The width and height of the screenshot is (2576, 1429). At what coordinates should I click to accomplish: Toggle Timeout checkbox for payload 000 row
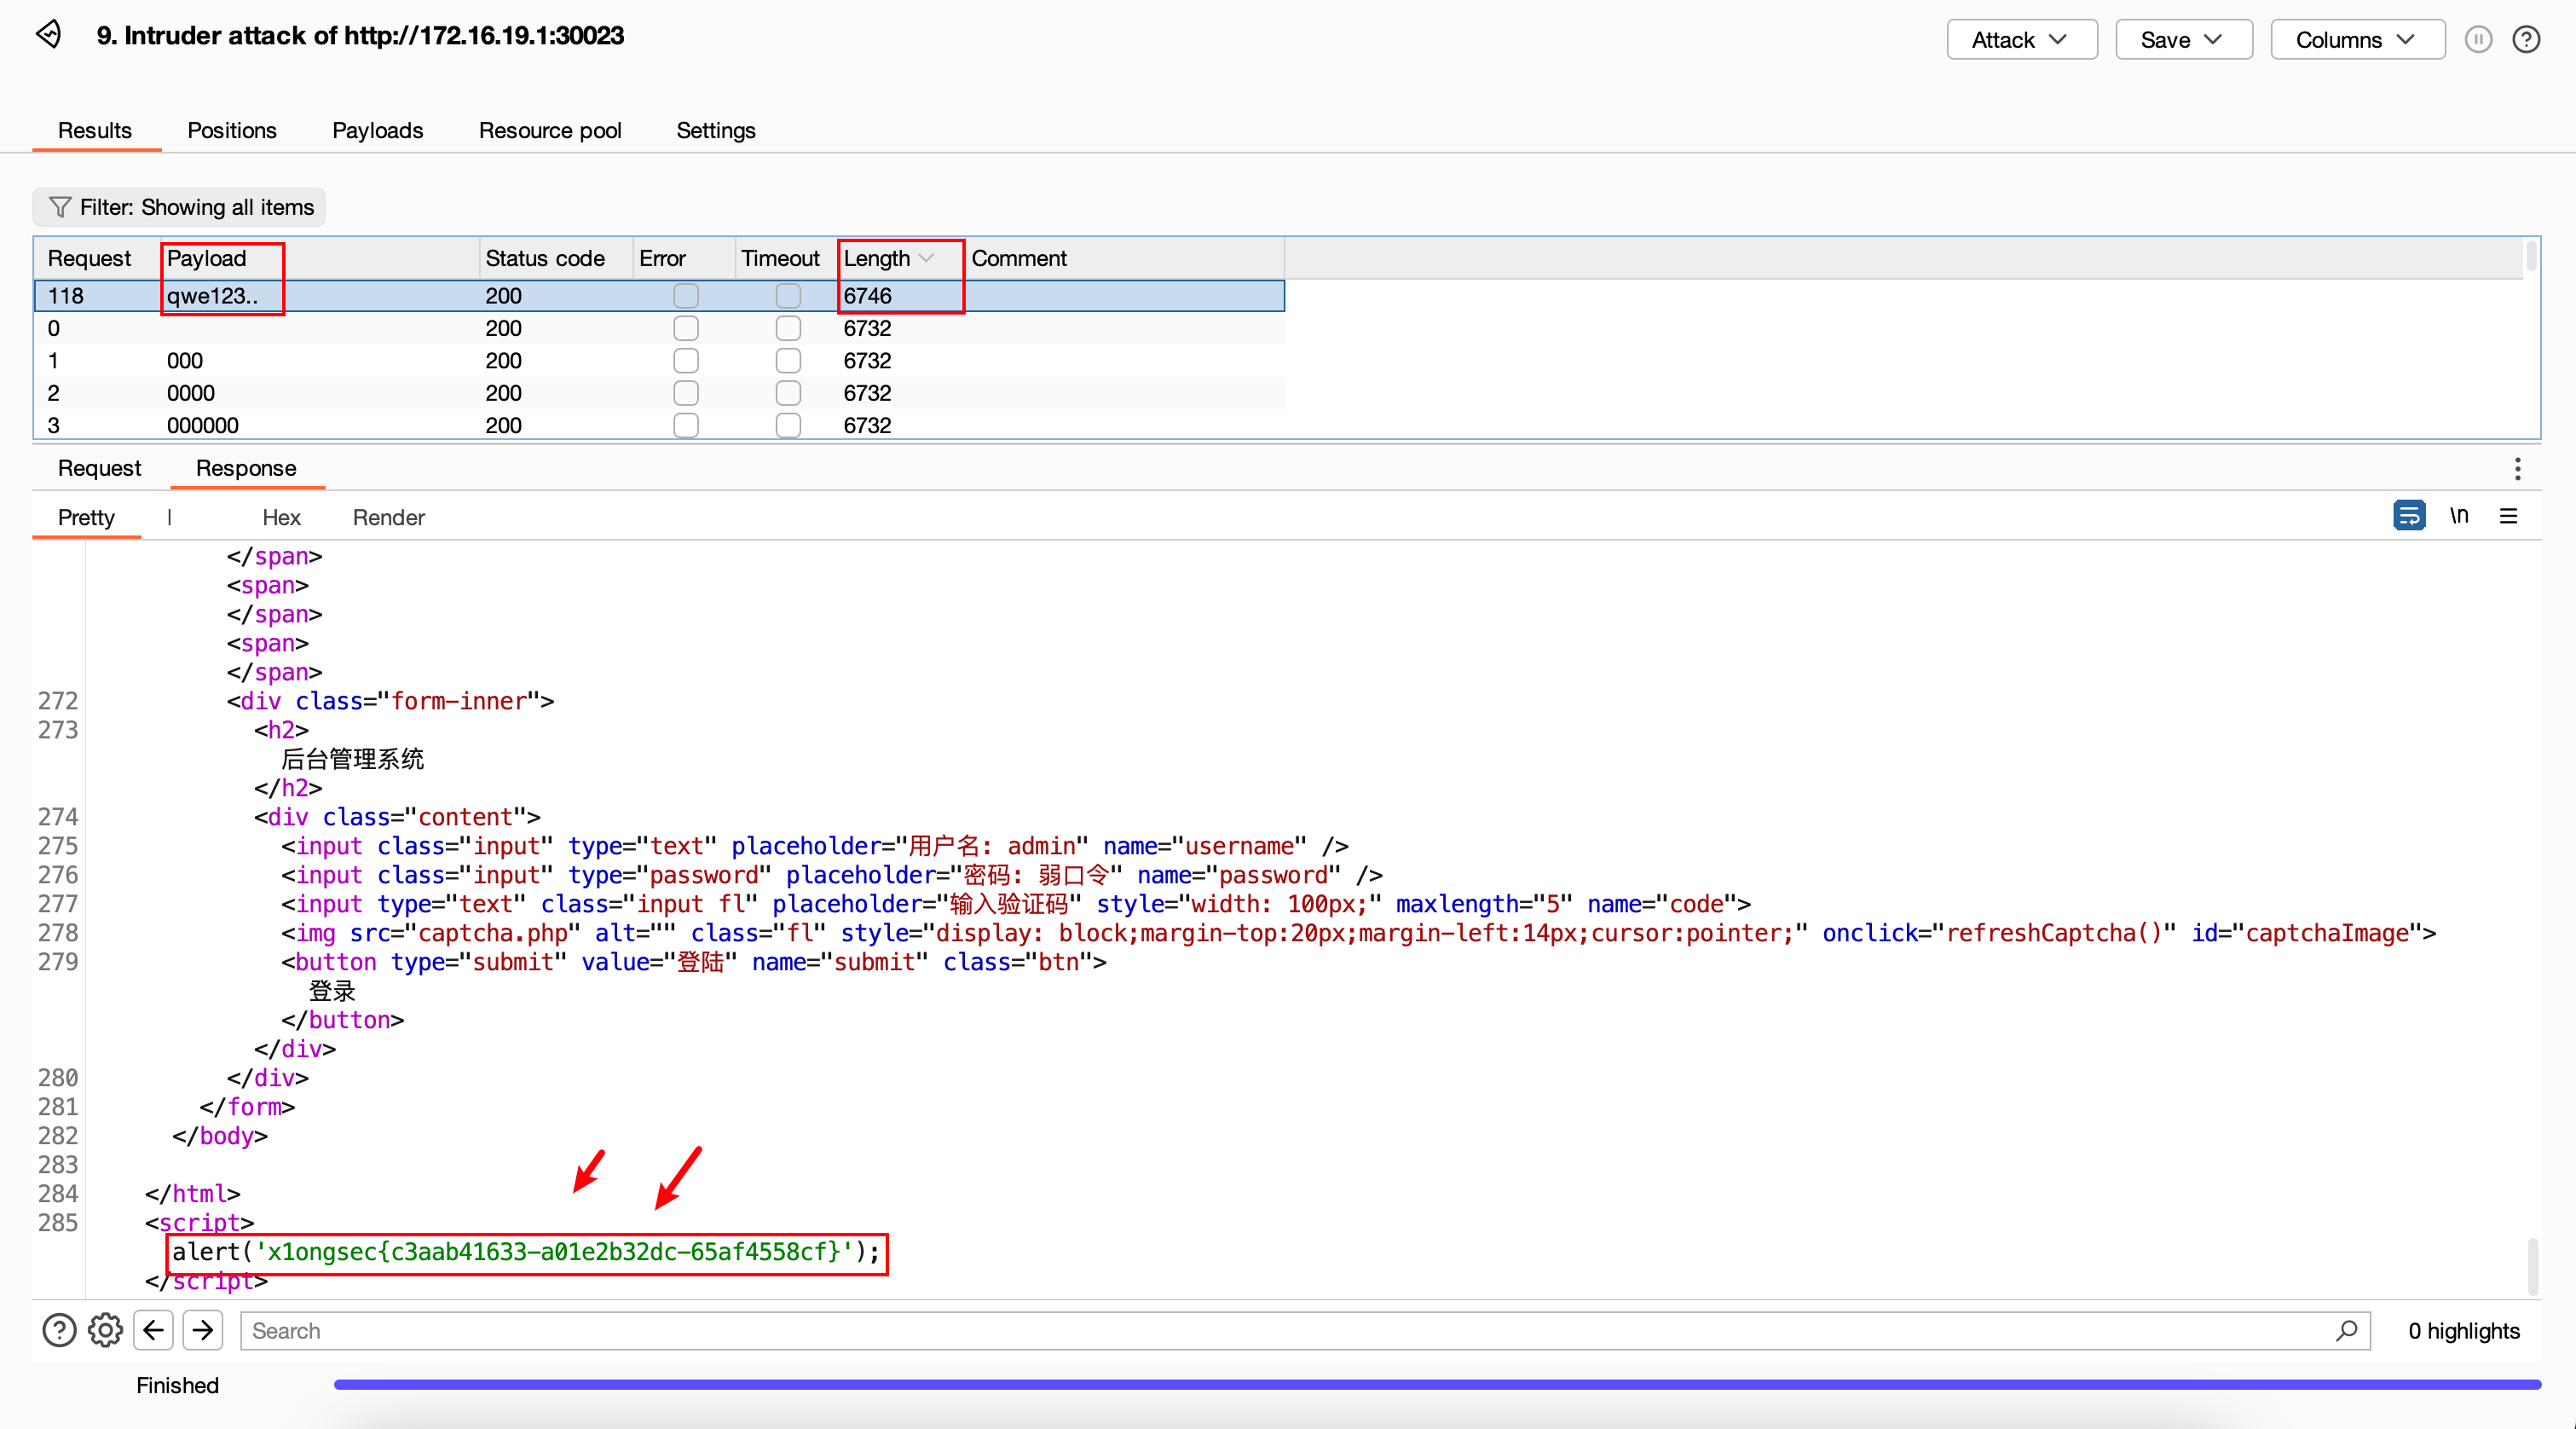(x=788, y=360)
